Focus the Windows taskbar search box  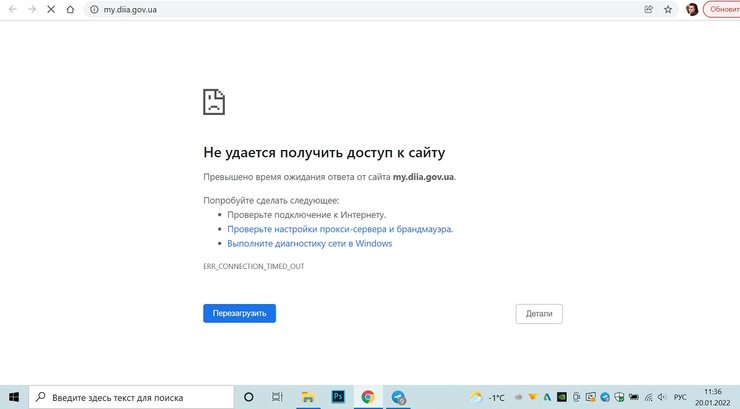pos(131,397)
